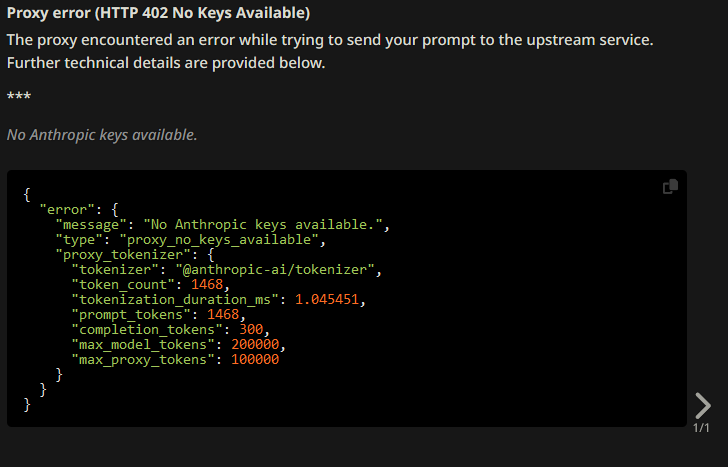The width and height of the screenshot is (728, 467).
Task: Click the italic "No Anthropic keys available." text
Action: pyautogui.click(x=102, y=135)
